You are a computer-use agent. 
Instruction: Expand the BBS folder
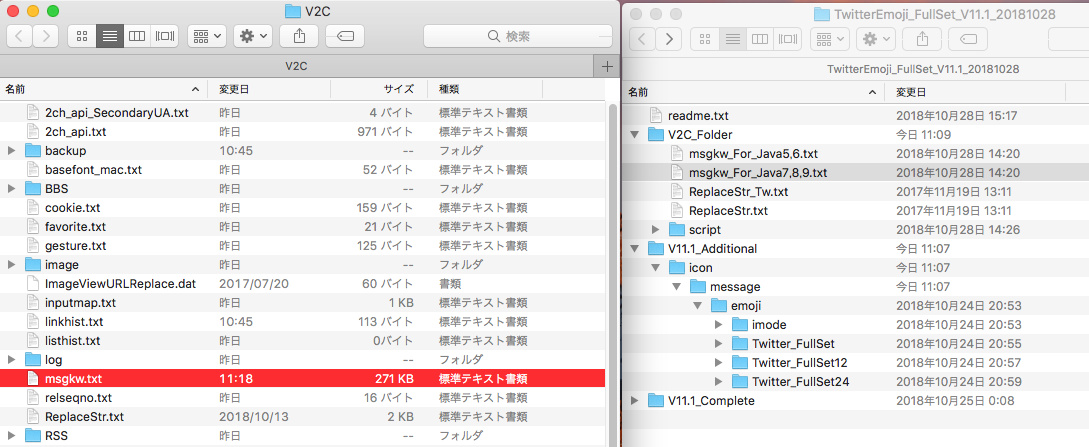click(x=11, y=189)
